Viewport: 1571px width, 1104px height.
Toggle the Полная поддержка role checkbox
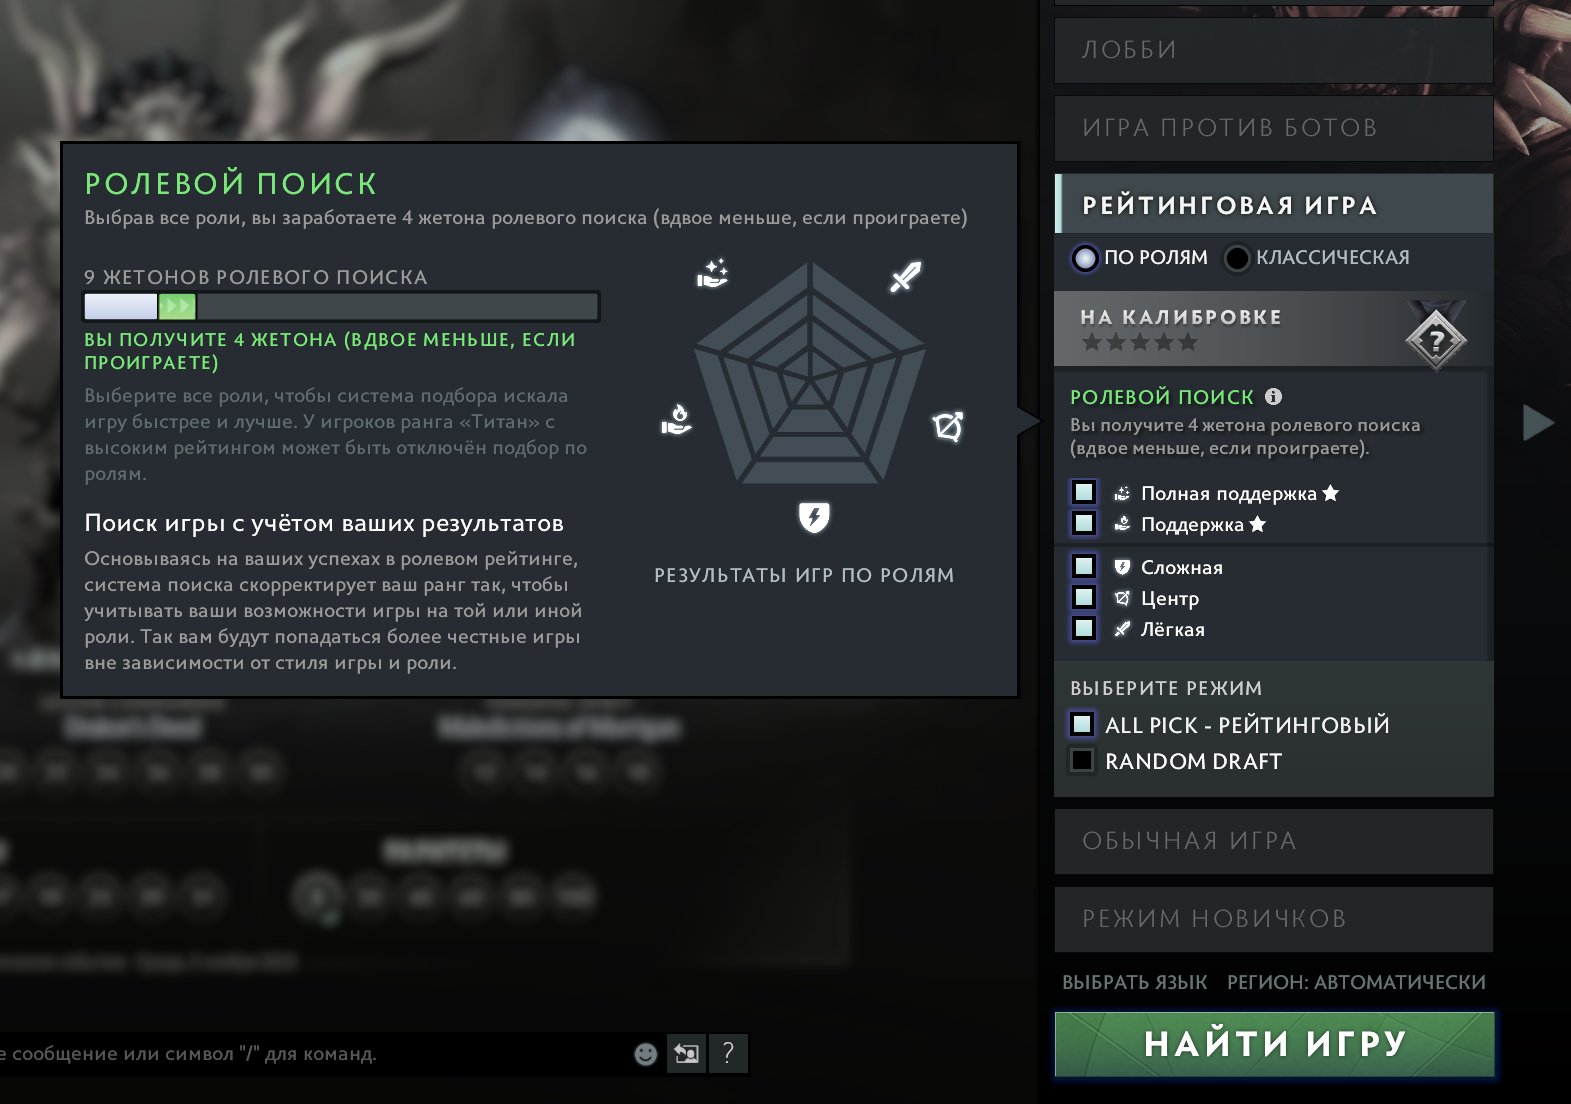click(x=1084, y=492)
